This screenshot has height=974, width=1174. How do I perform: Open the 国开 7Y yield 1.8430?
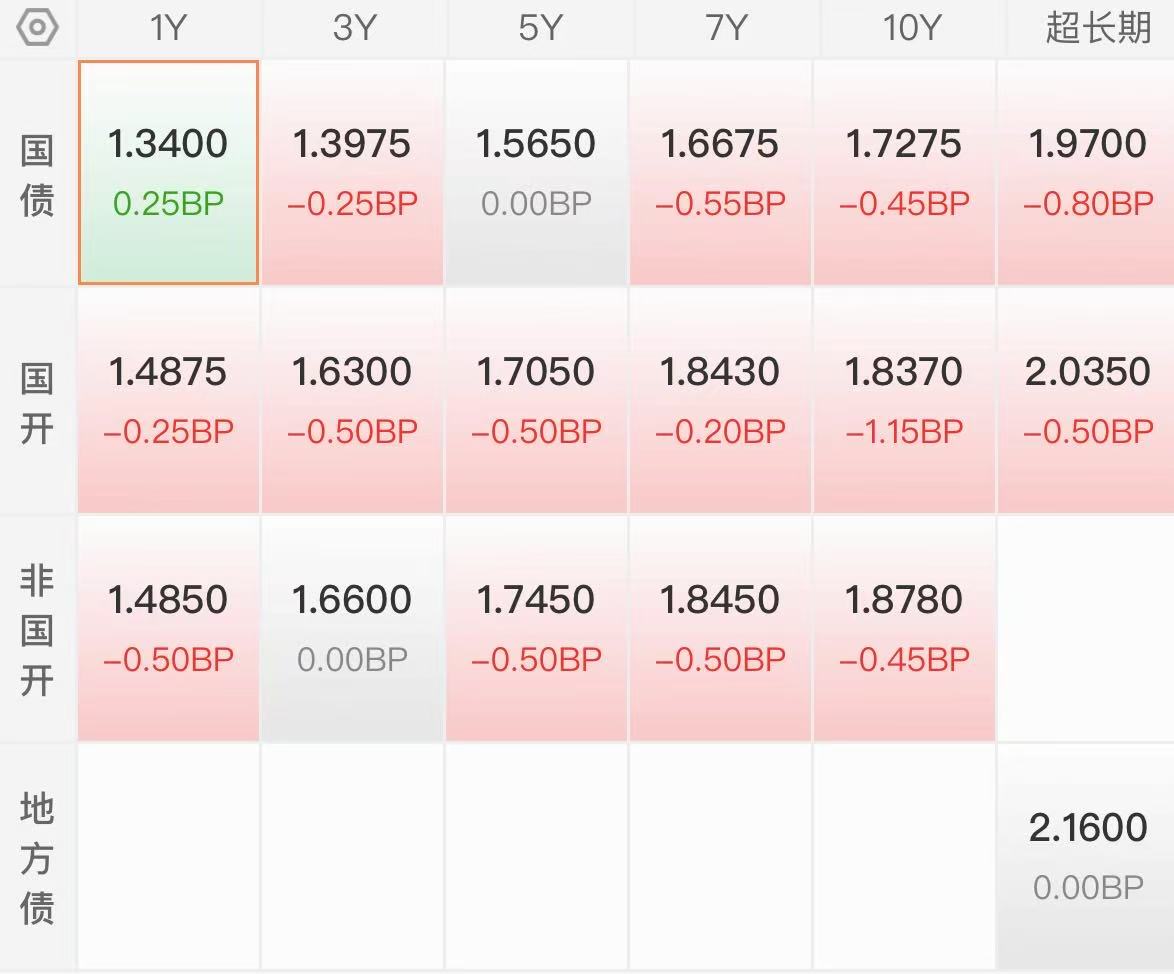coord(720,401)
